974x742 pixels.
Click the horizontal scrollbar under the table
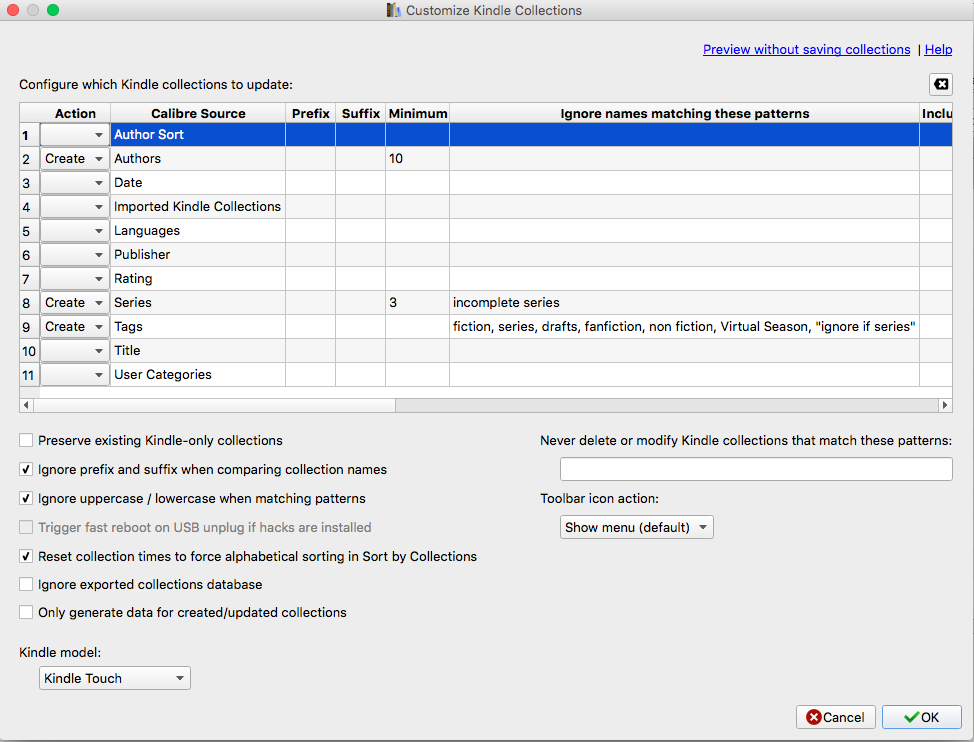click(x=214, y=405)
